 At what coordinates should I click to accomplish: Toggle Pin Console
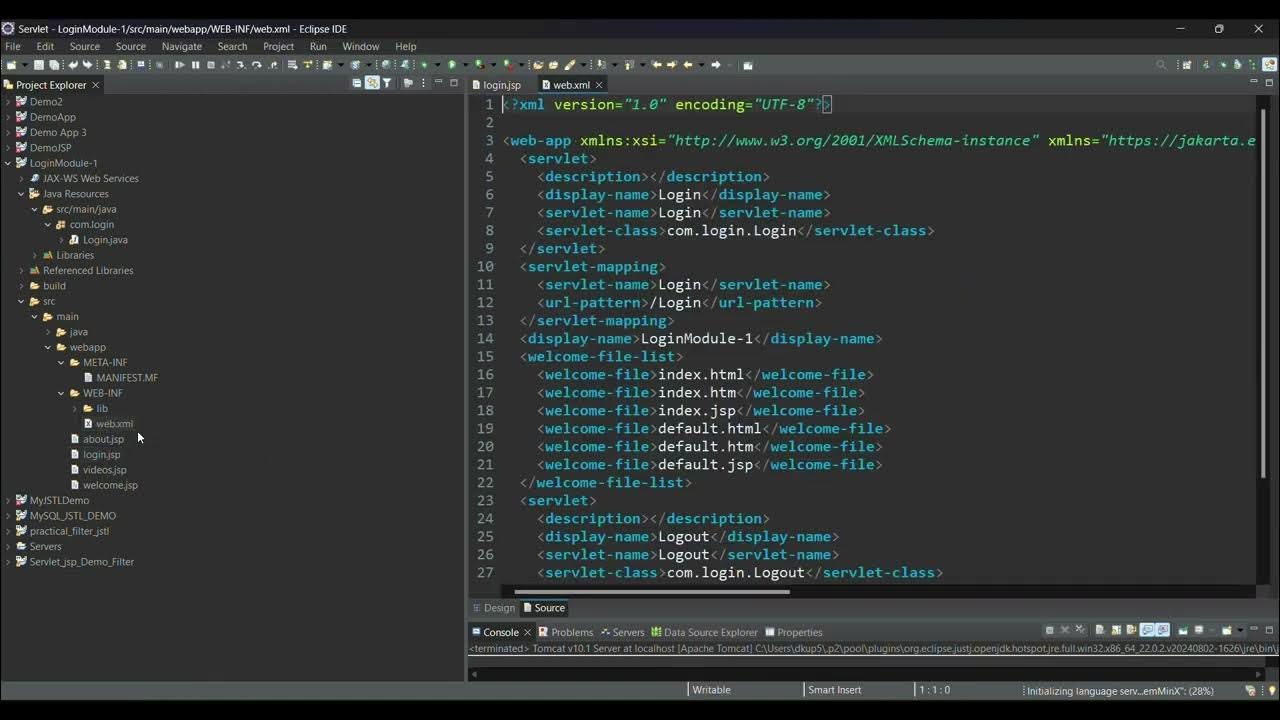pos(1183,630)
